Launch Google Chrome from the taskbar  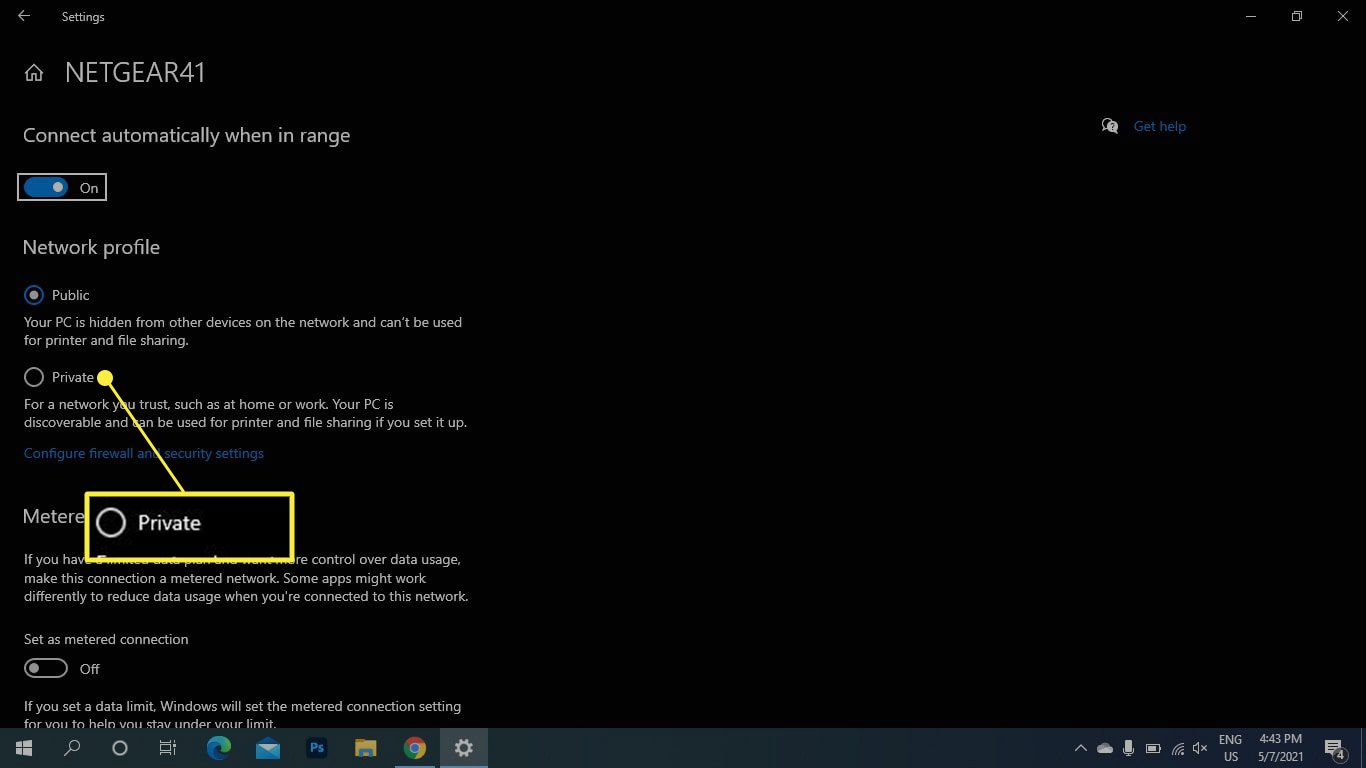tap(414, 748)
